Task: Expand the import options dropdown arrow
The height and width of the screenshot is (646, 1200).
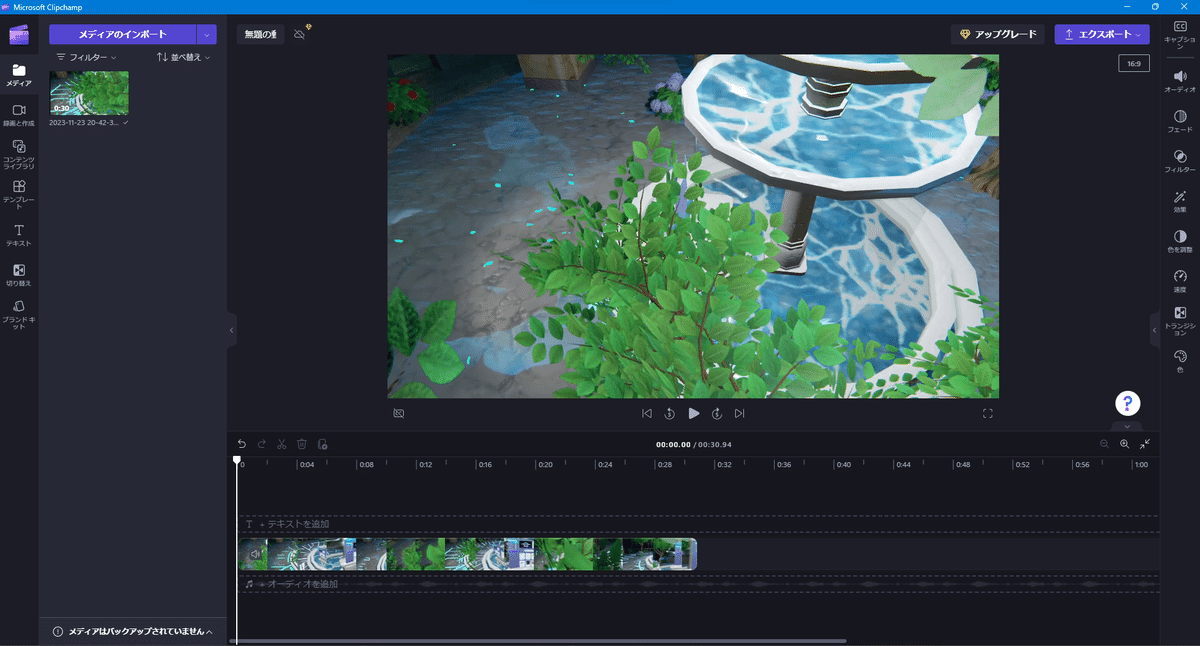Action: click(208, 34)
